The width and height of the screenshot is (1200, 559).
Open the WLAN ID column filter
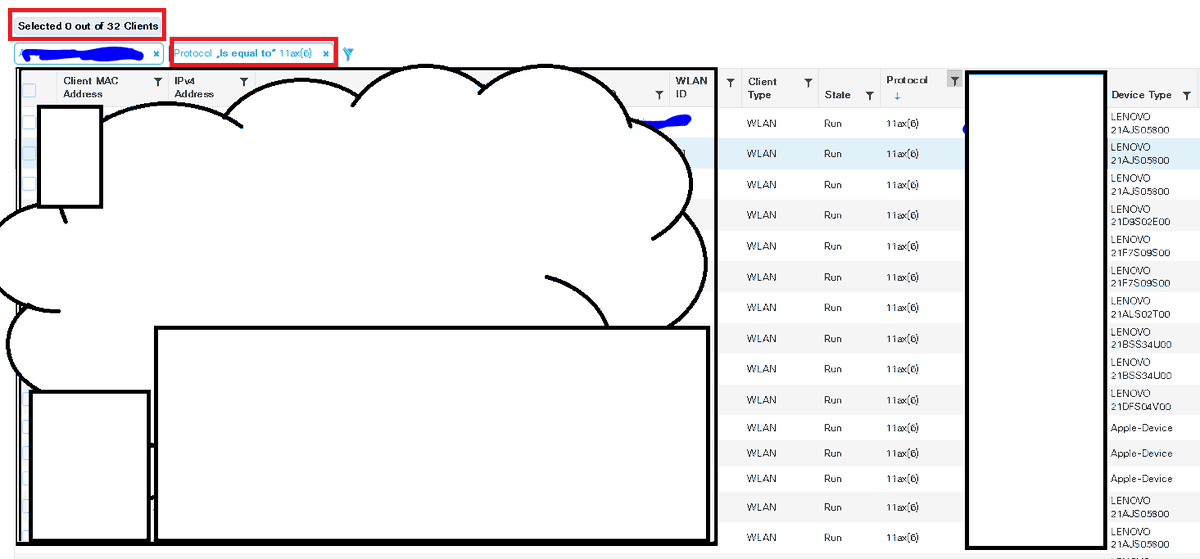tap(730, 82)
